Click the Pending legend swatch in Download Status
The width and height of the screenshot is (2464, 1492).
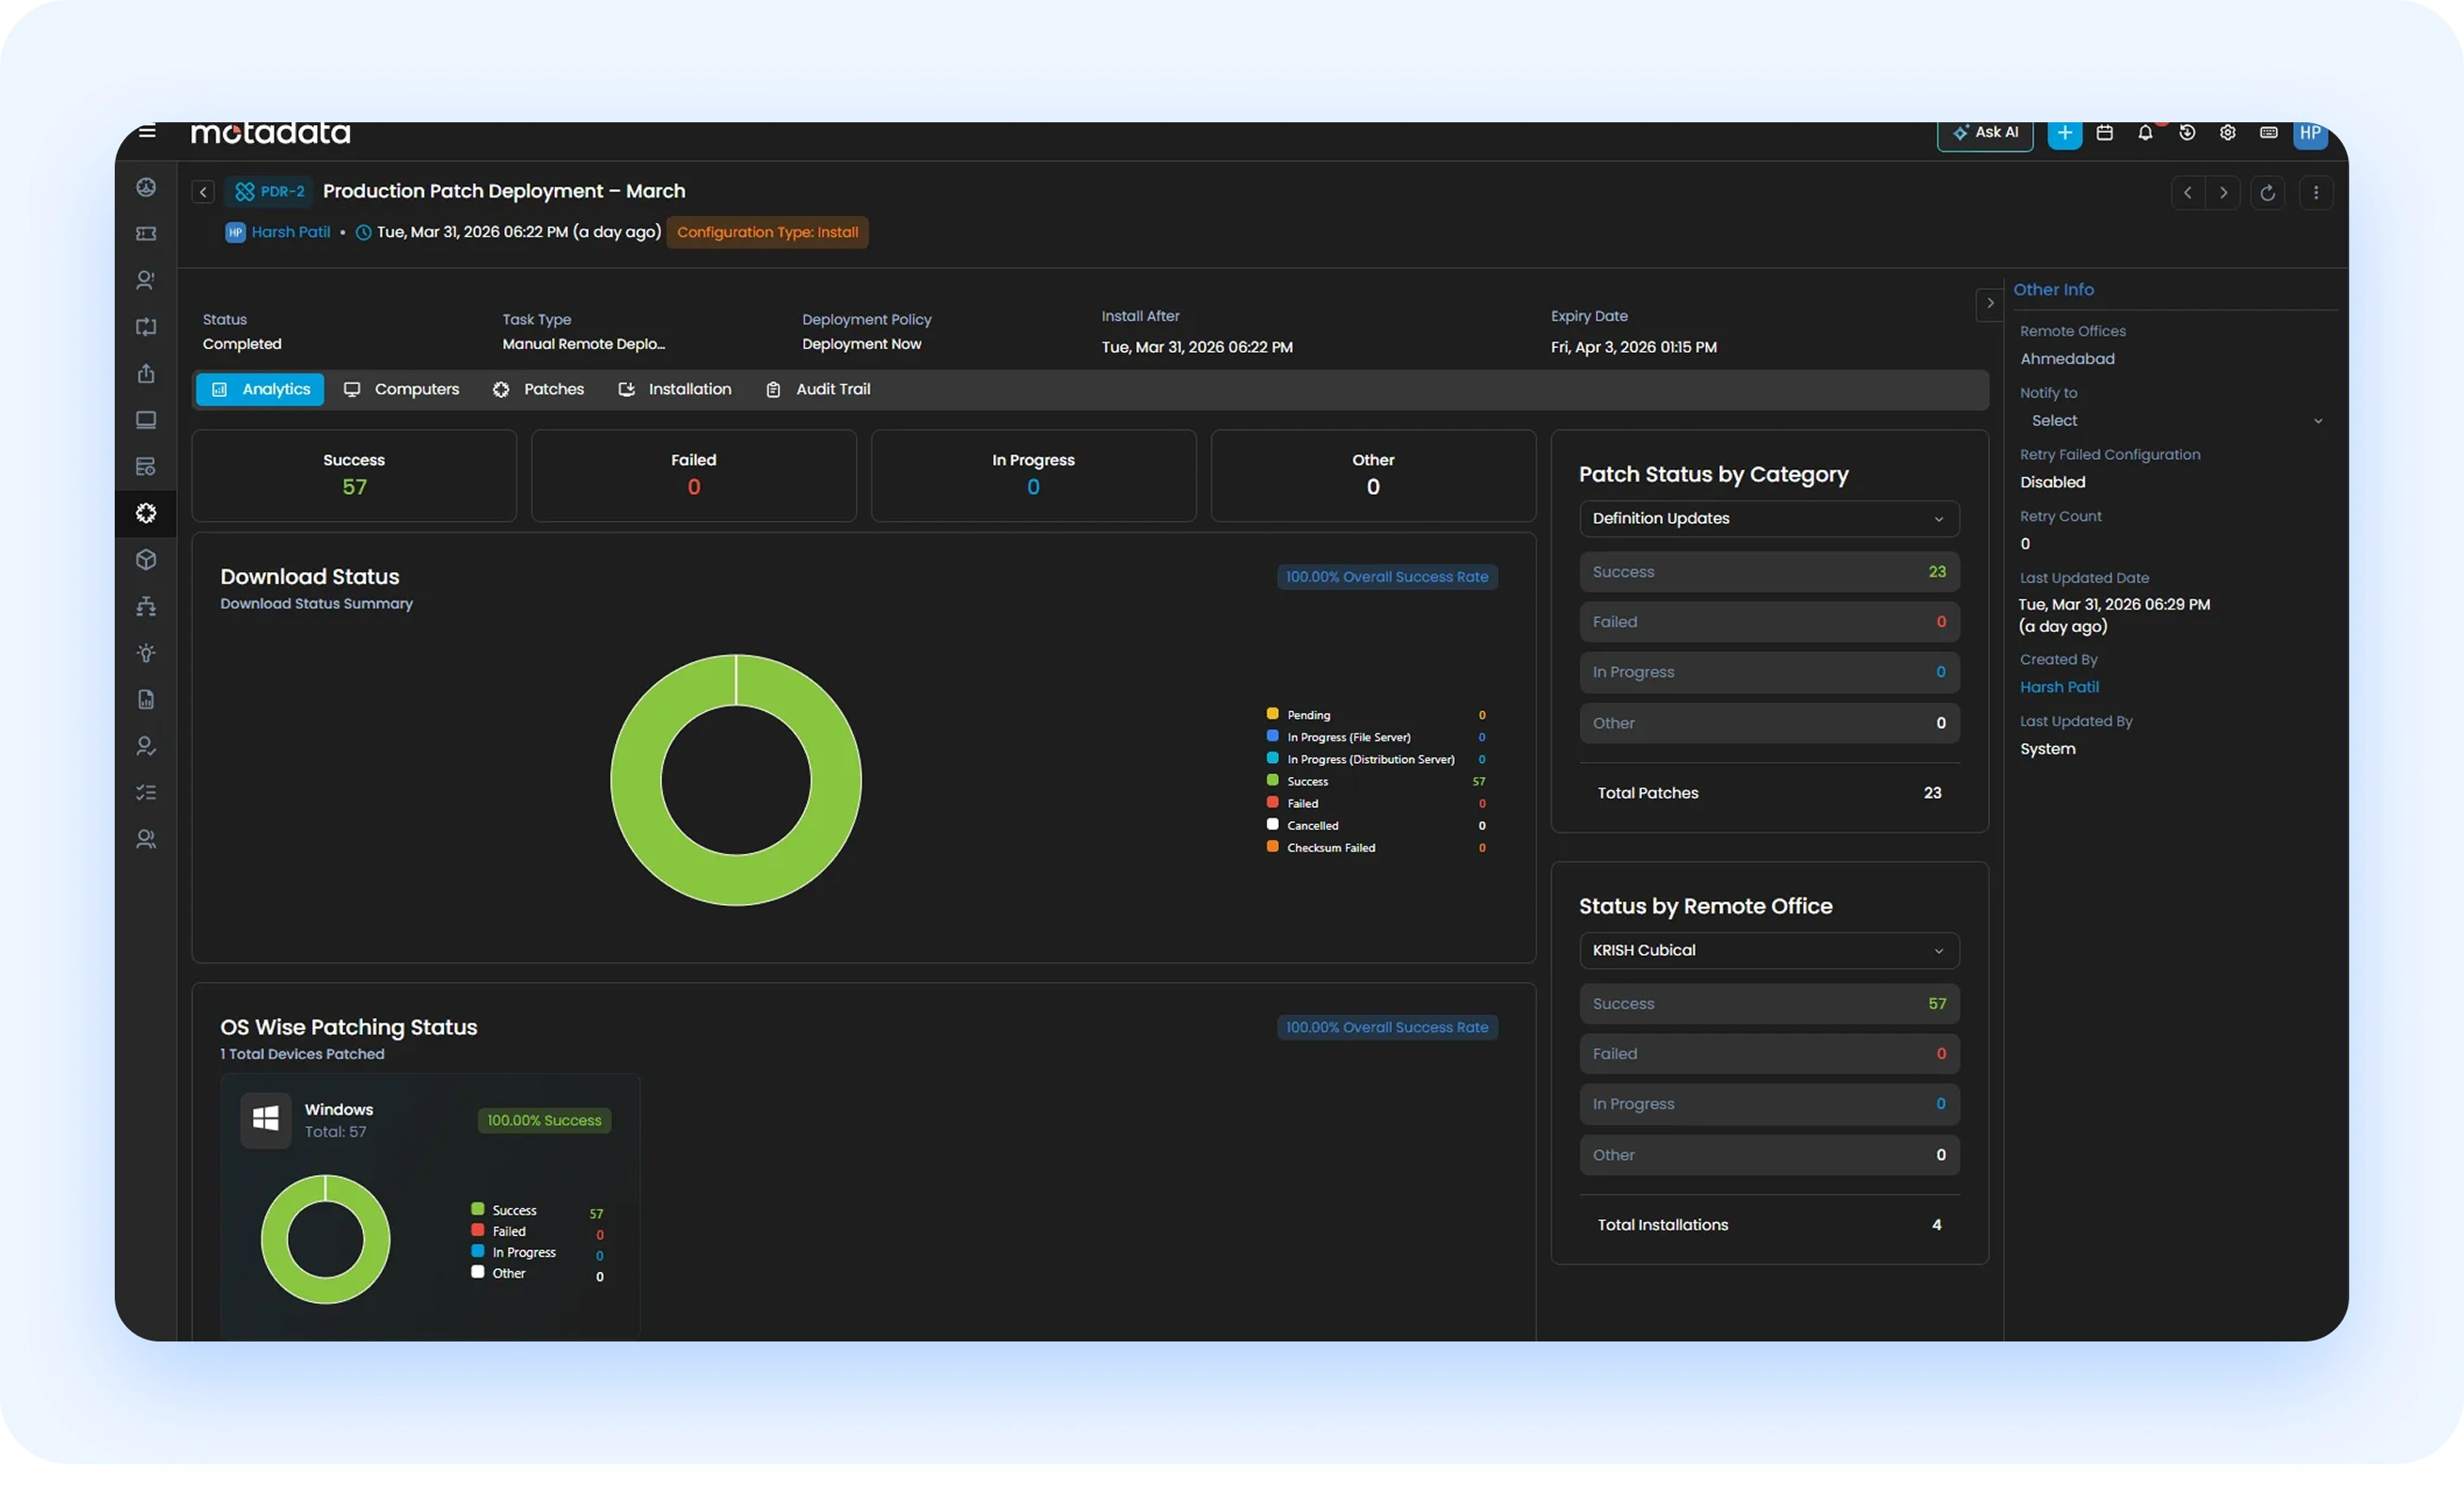pyautogui.click(x=1272, y=714)
